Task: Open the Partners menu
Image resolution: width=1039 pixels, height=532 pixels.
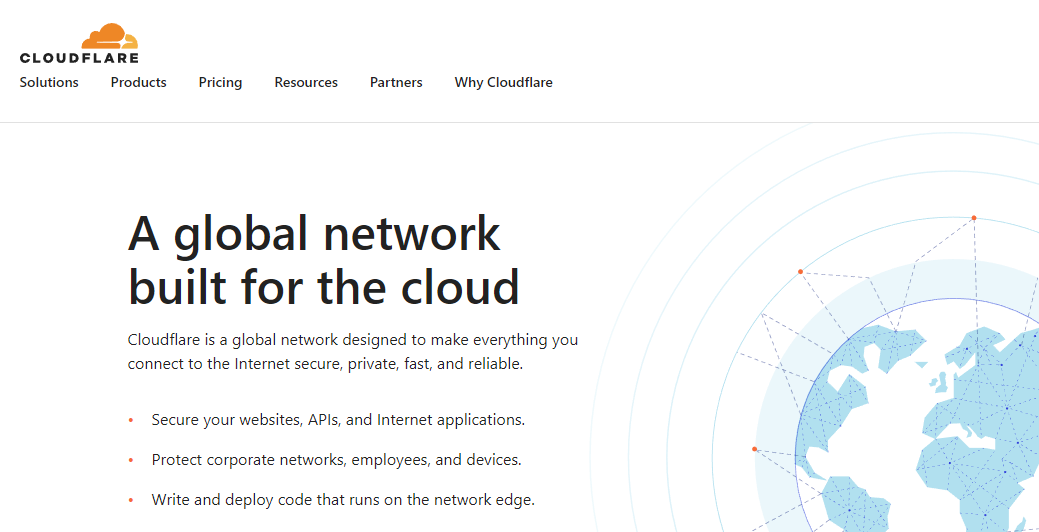Action: tap(396, 83)
